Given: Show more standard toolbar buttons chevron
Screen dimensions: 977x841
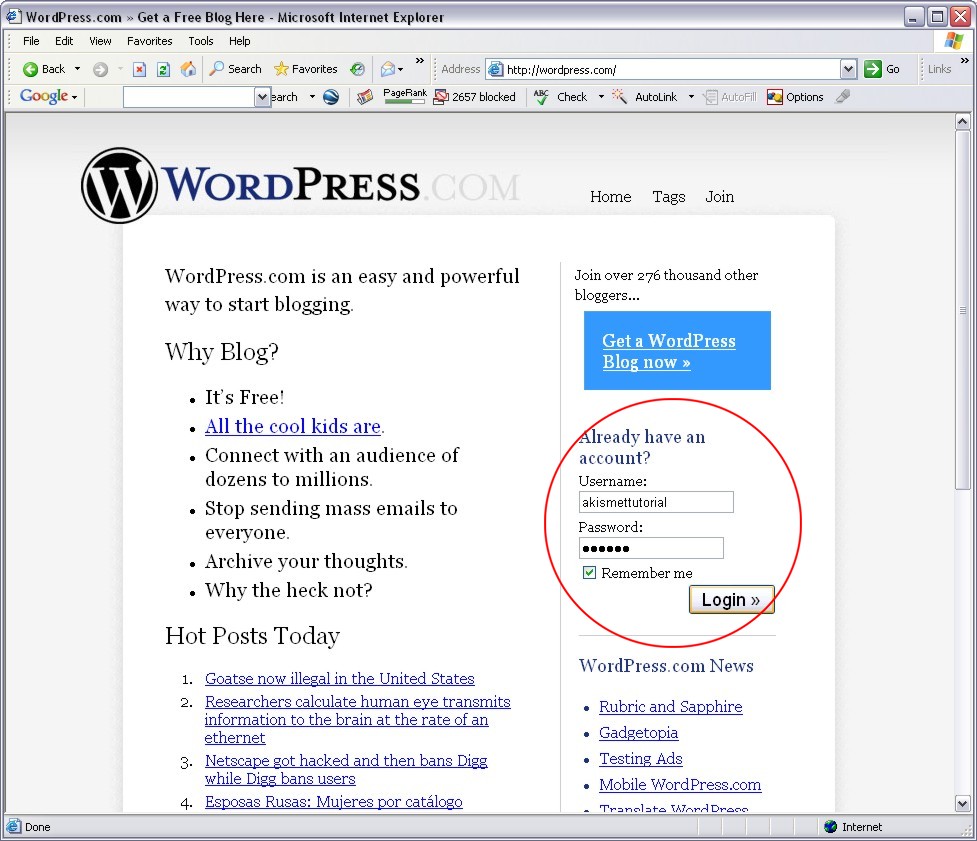Looking at the screenshot, I should point(420,60).
